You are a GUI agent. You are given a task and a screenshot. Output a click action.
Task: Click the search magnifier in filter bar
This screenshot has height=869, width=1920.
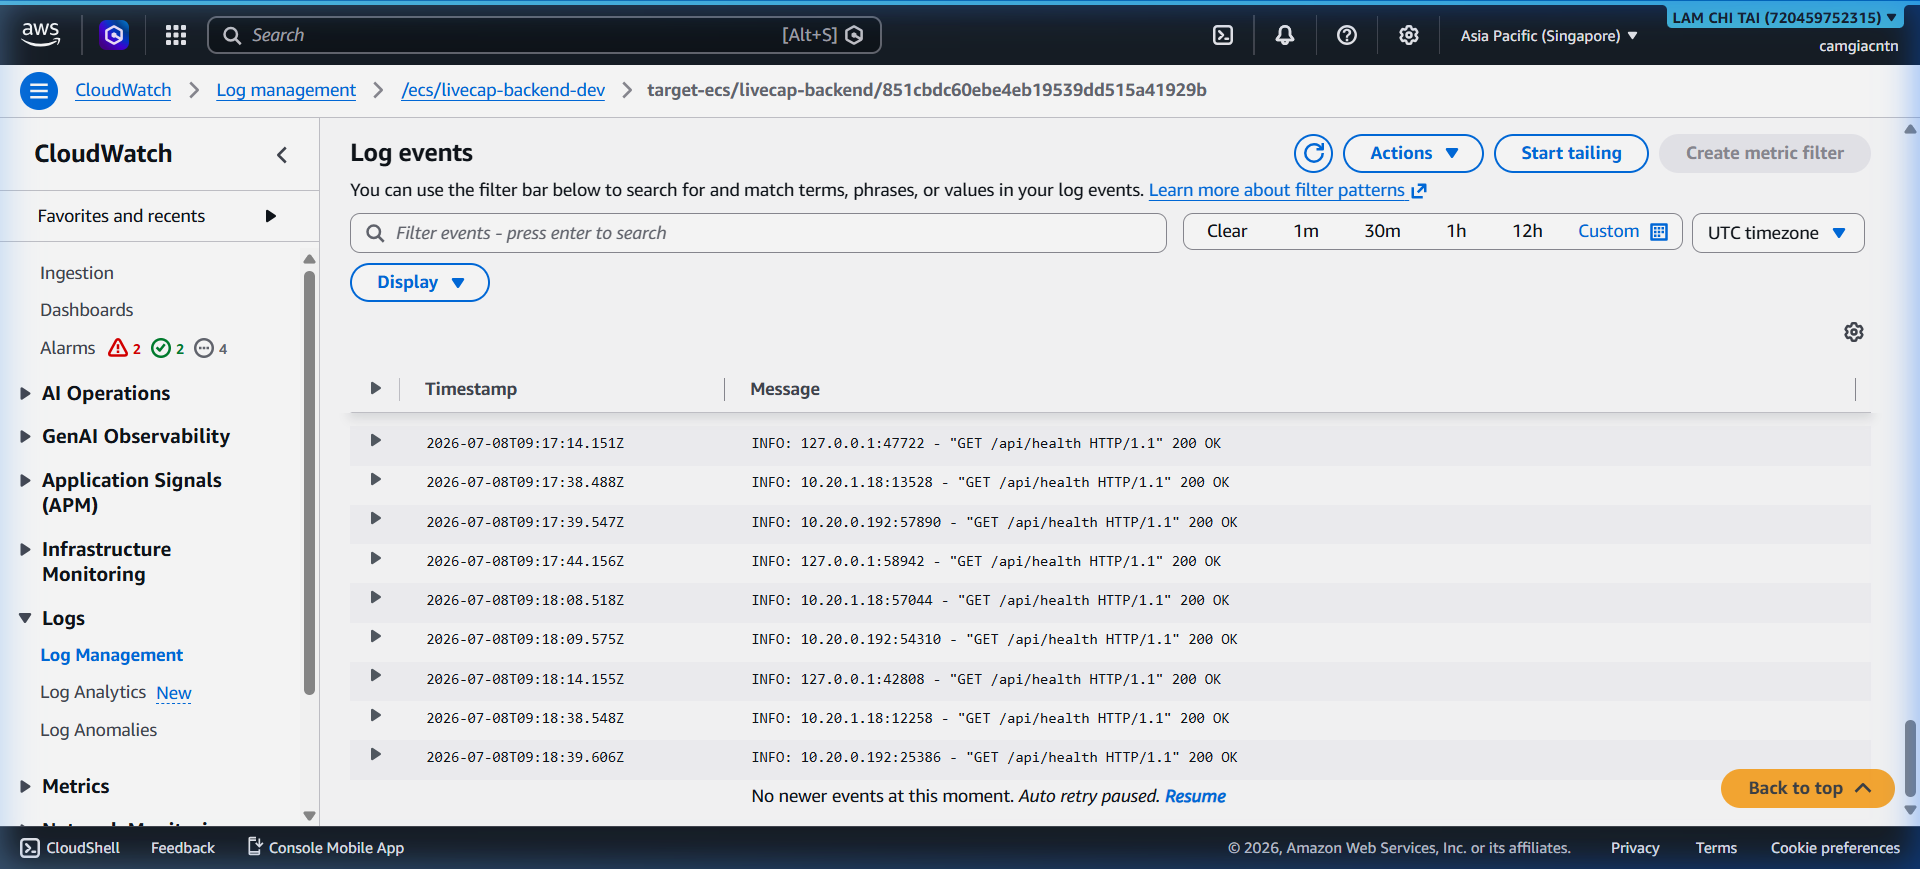click(x=375, y=233)
